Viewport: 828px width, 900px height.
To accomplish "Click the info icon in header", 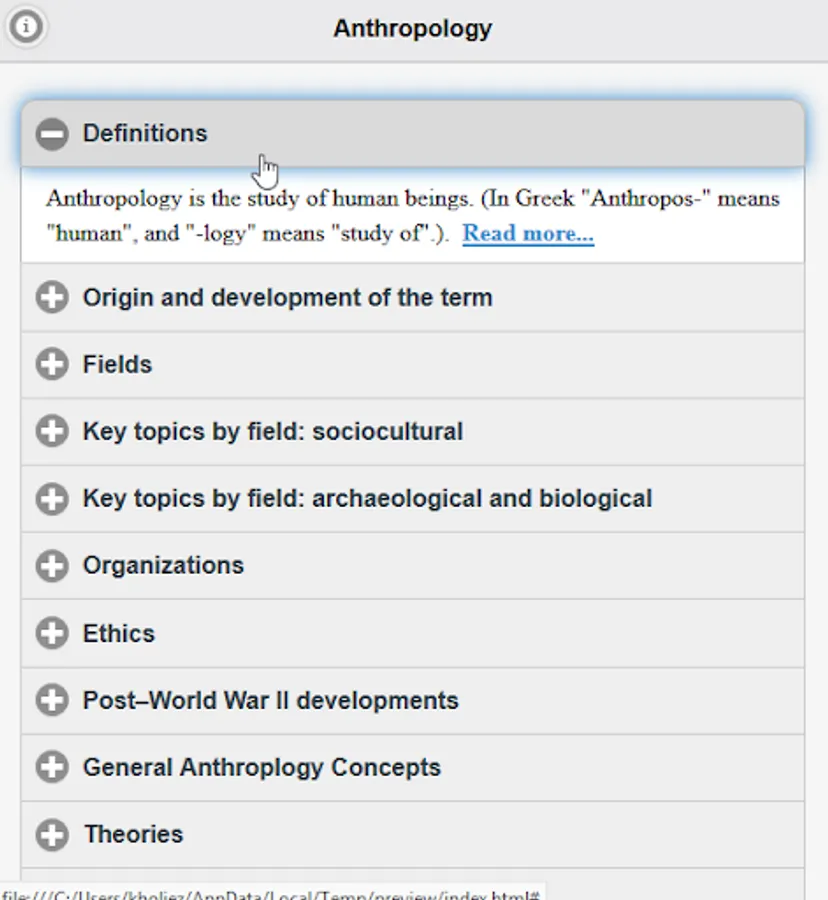I will pyautogui.click(x=25, y=27).
